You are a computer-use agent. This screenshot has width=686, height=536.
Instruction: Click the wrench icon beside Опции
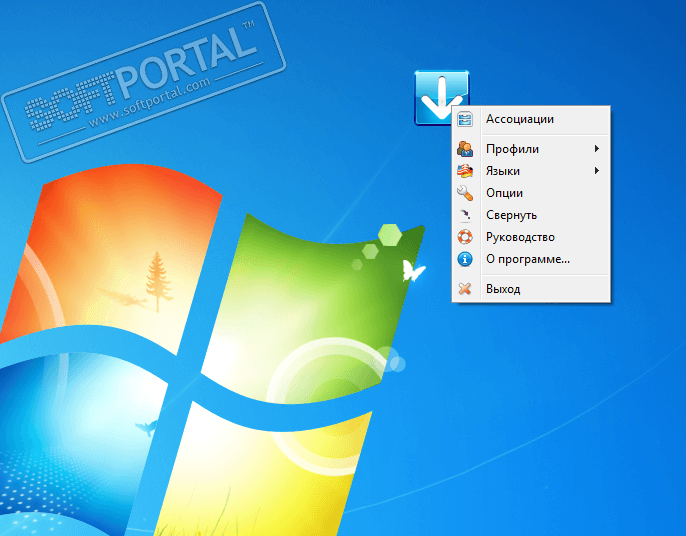[465, 193]
